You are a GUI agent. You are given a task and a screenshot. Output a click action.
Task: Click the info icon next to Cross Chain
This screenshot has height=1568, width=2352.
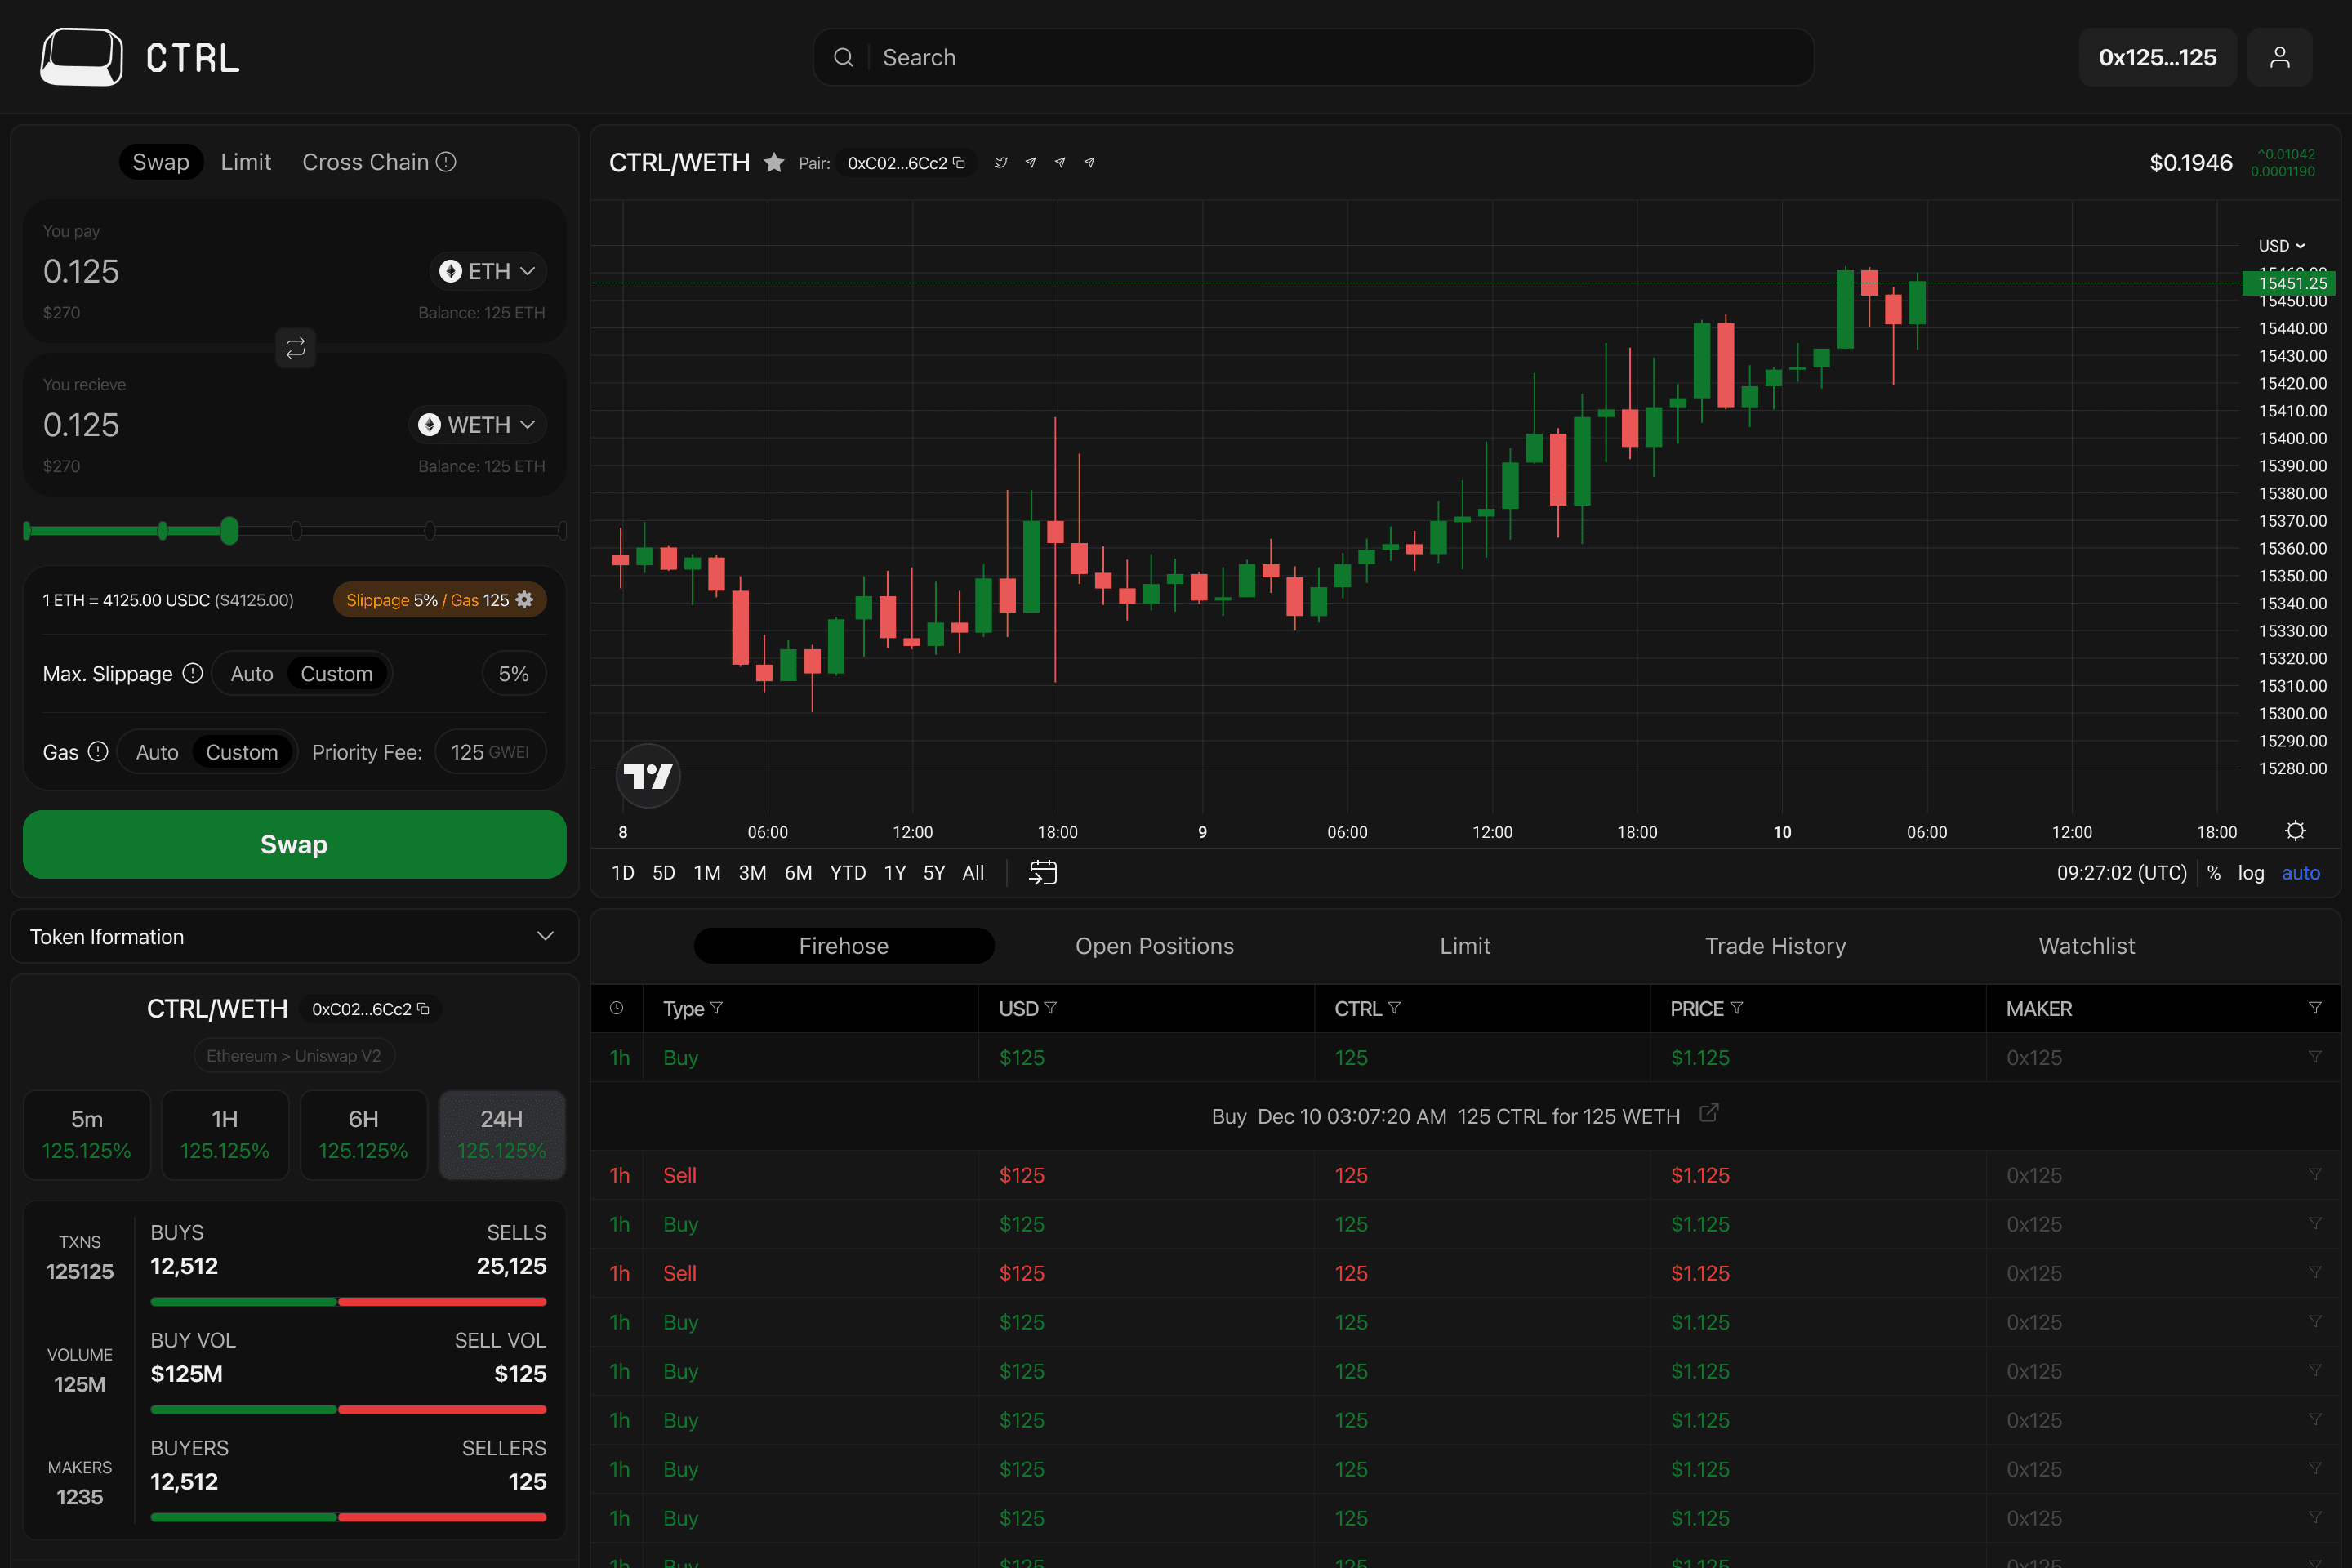click(x=446, y=162)
